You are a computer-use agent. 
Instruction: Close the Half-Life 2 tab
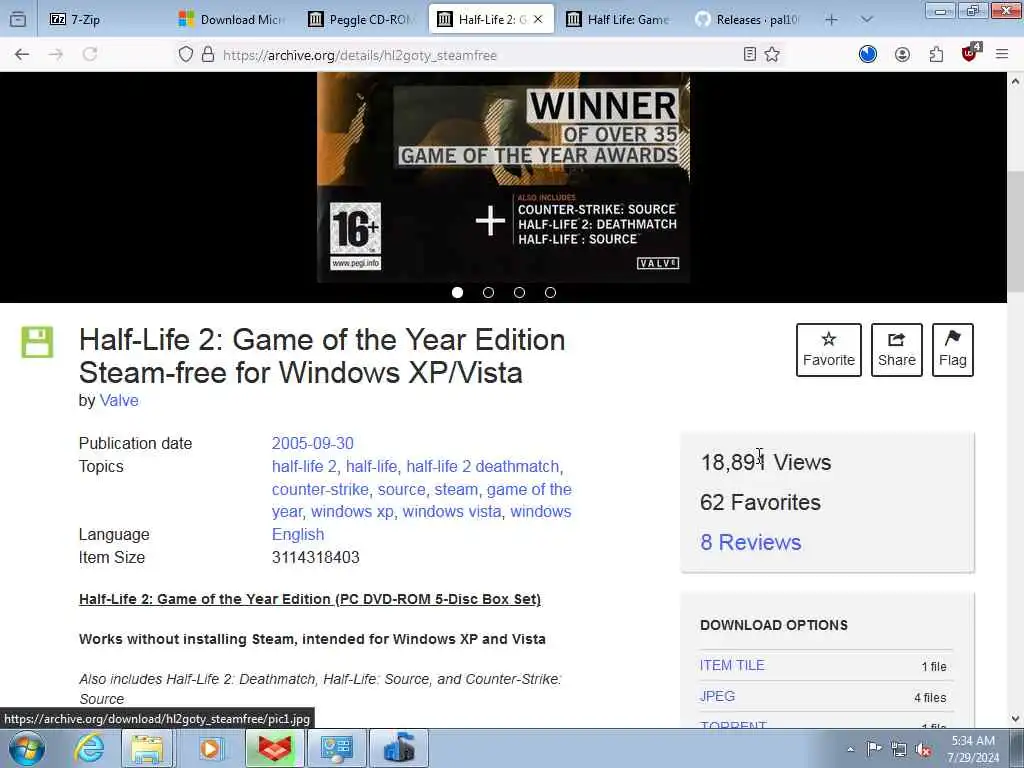pyautogui.click(x=538, y=20)
